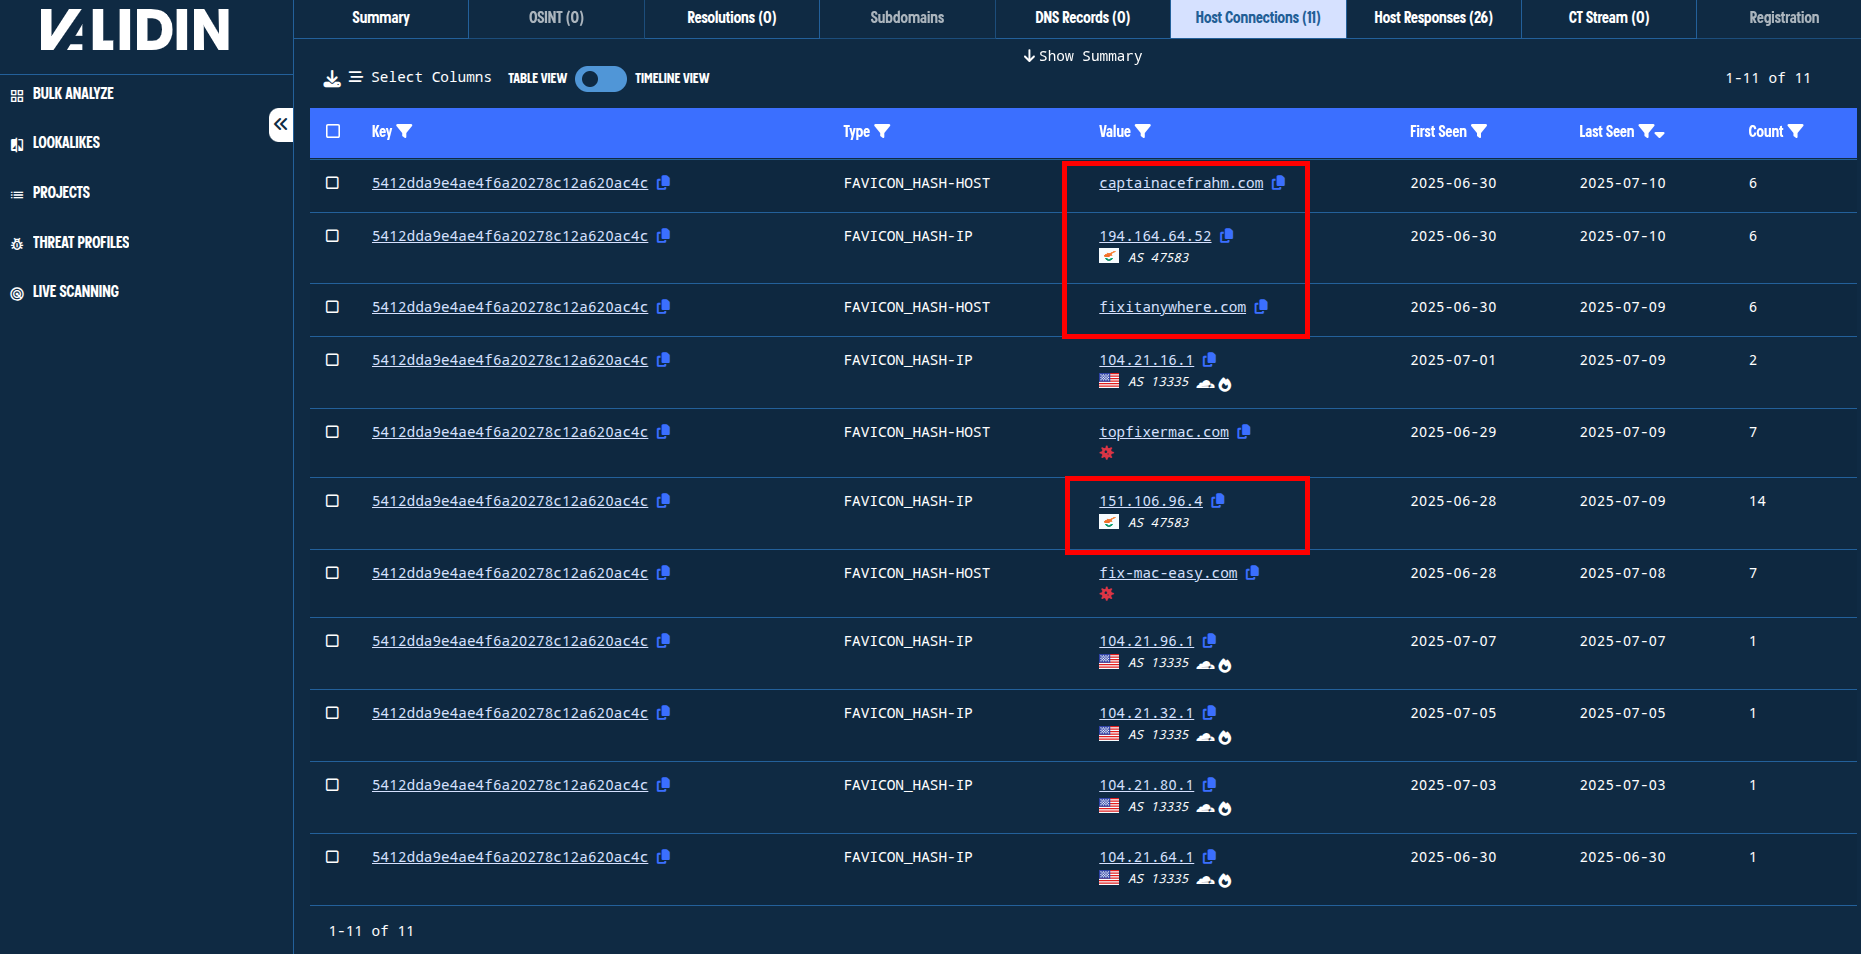
Task: Click malicious tag icon under topfixermac.com
Action: 1106,453
